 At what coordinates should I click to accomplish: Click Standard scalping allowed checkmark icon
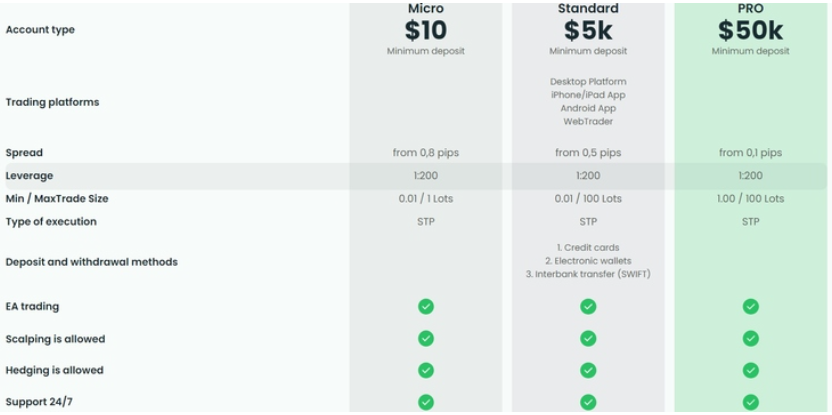(588, 339)
